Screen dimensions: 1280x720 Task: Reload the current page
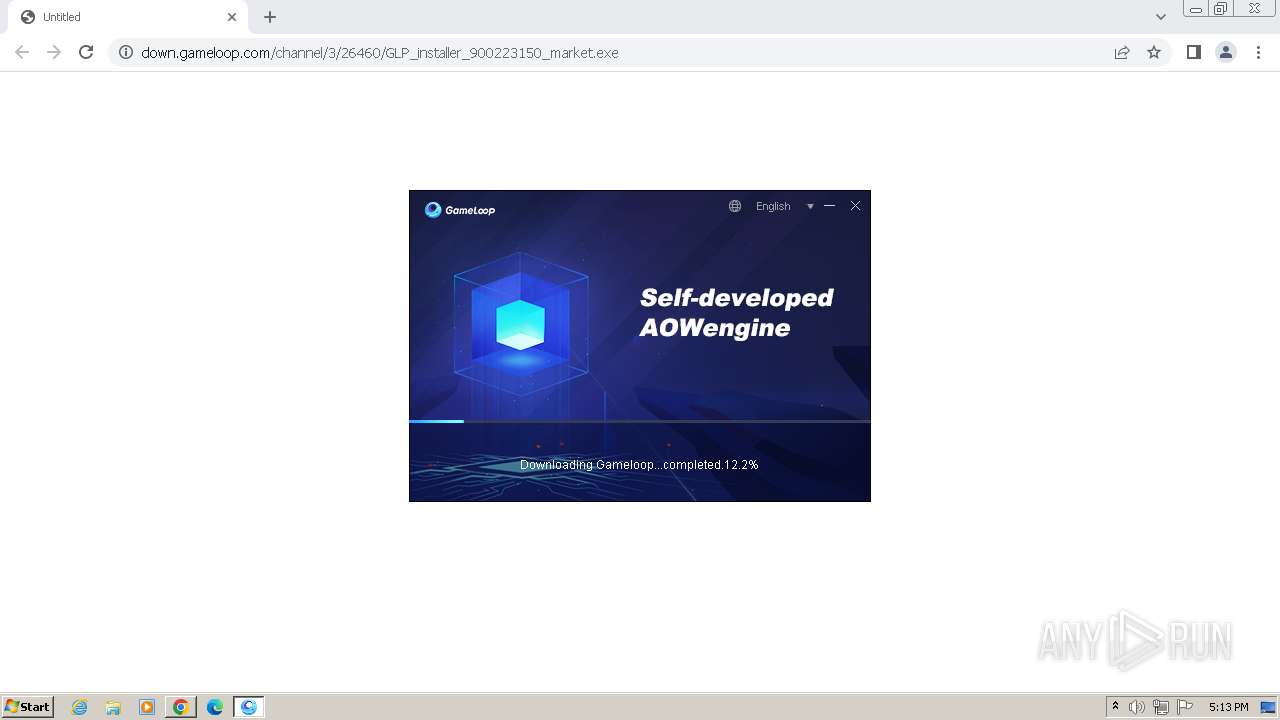(86, 52)
